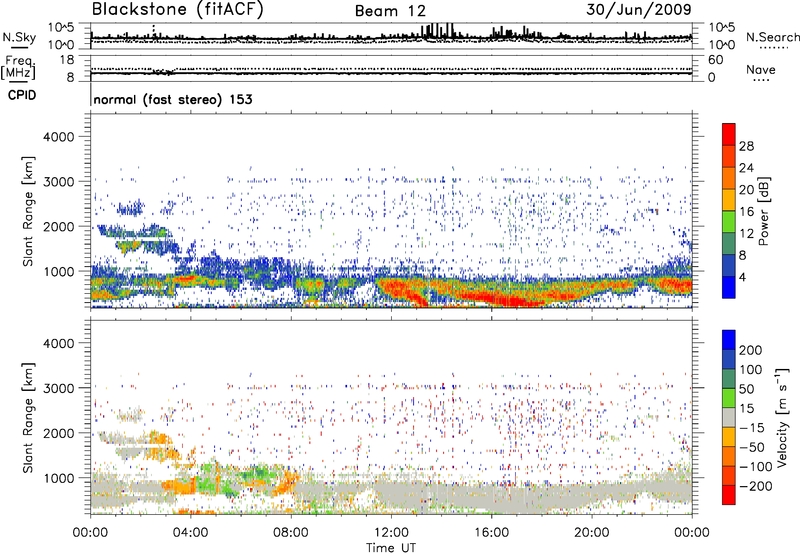Click the 'Beam 12' label
800x554 pixels.
[x=390, y=11]
